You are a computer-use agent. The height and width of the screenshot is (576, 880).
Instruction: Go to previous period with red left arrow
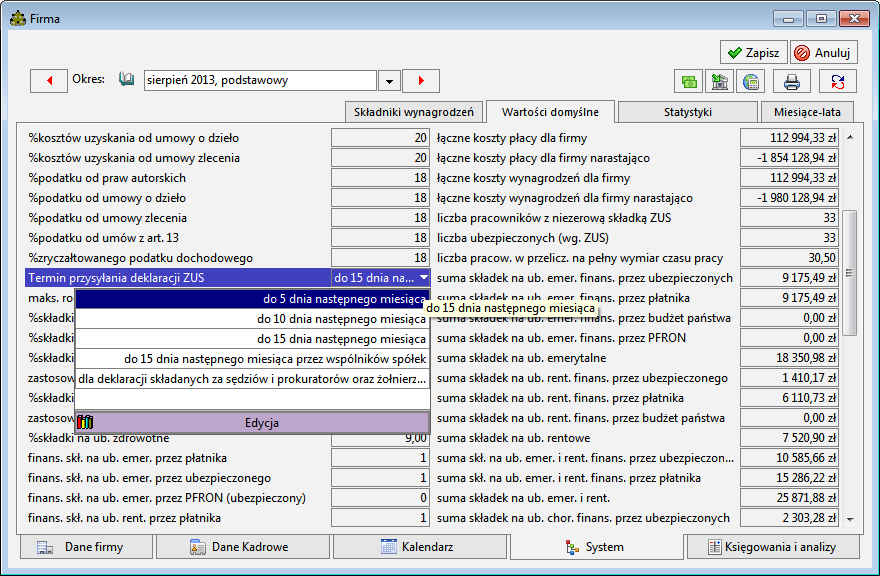coord(49,81)
